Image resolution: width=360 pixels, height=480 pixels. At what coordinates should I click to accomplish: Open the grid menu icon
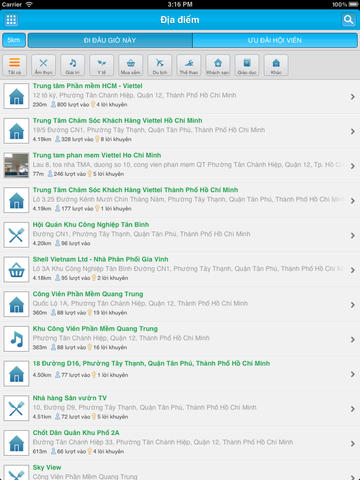pos(11,20)
